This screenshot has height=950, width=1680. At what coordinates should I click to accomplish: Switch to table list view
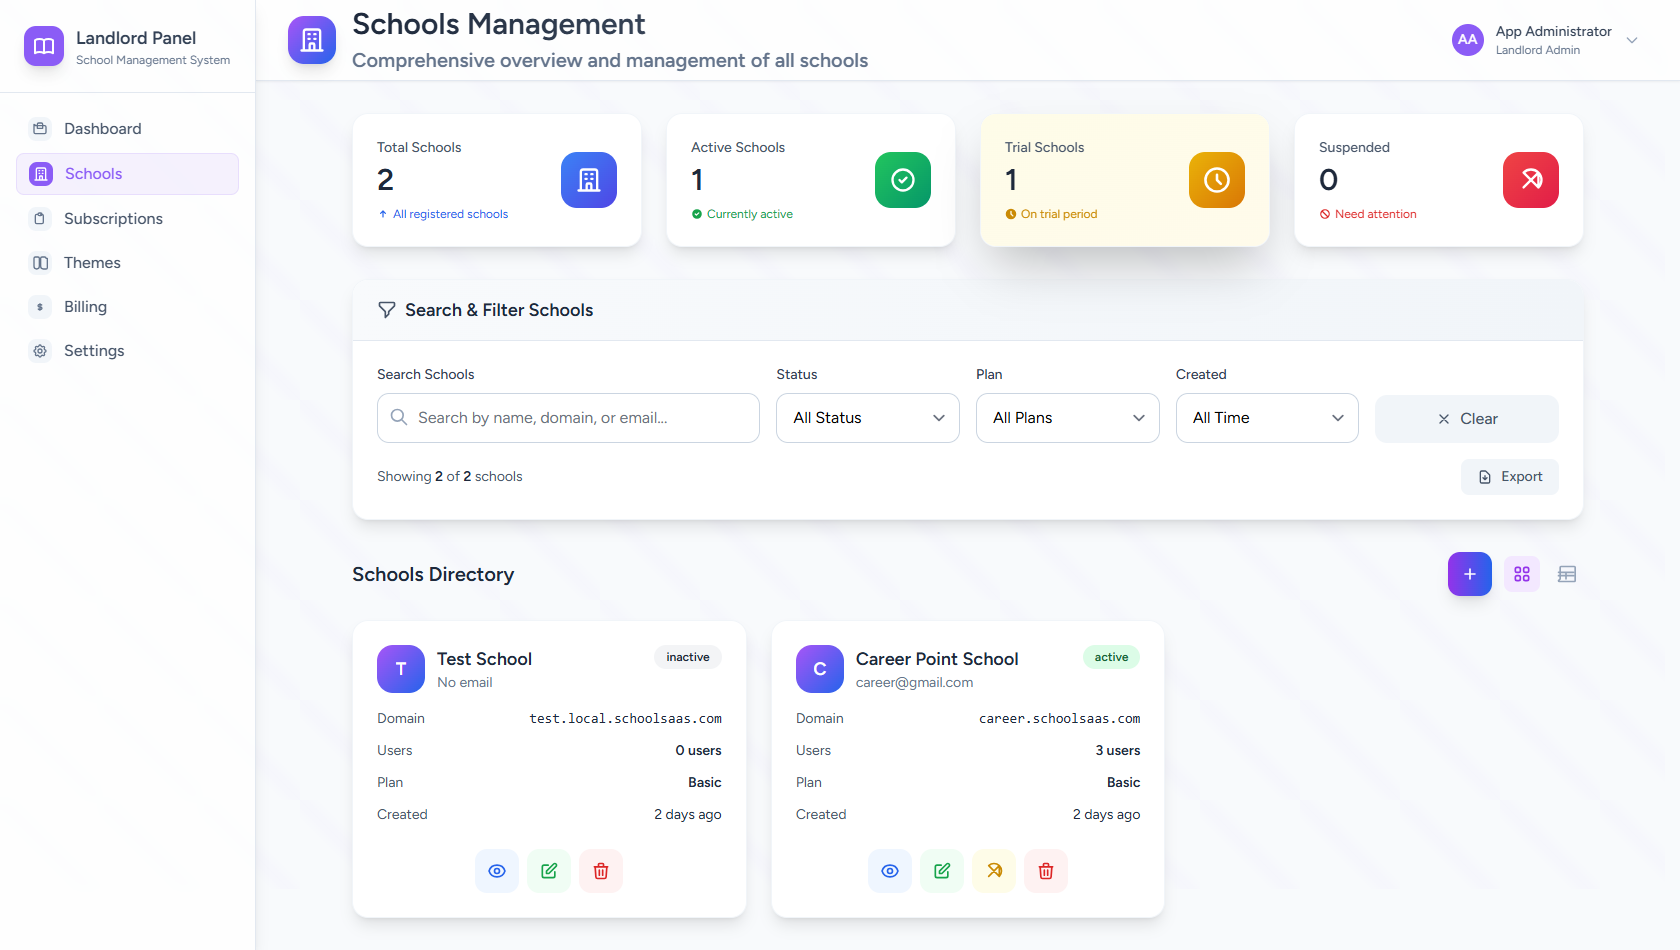(x=1566, y=574)
